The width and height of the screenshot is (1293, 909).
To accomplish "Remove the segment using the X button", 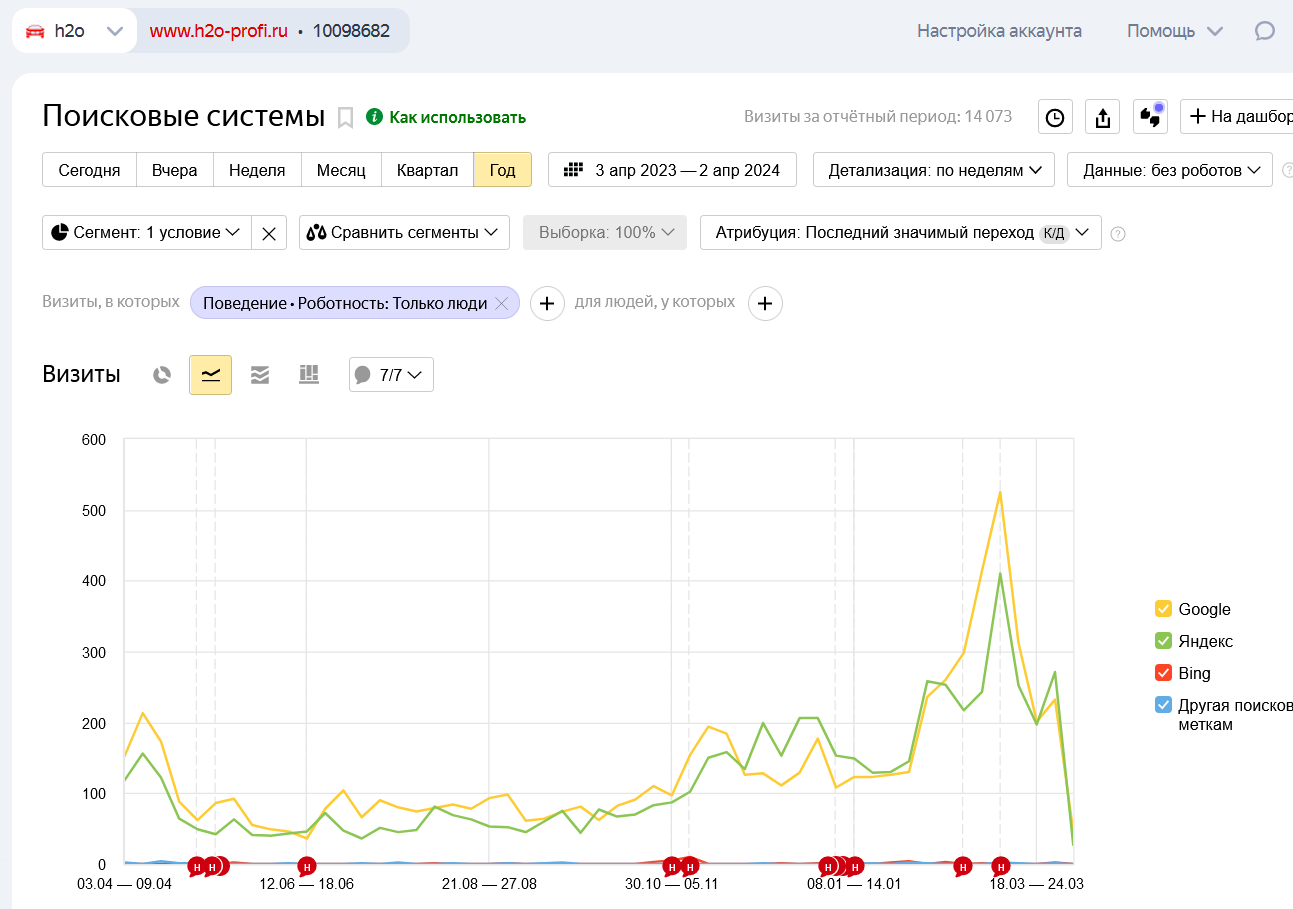I will coord(269,233).
